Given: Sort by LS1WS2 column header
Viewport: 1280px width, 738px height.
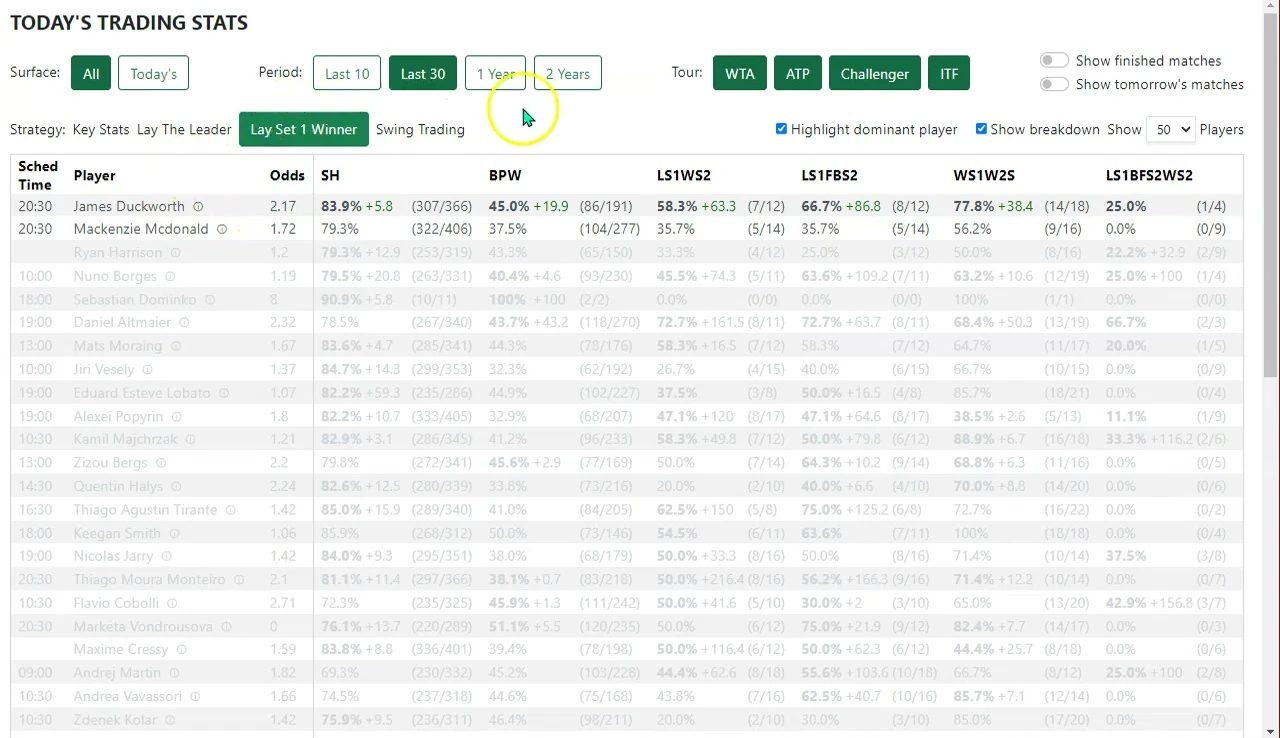Looking at the screenshot, I should (x=684, y=175).
